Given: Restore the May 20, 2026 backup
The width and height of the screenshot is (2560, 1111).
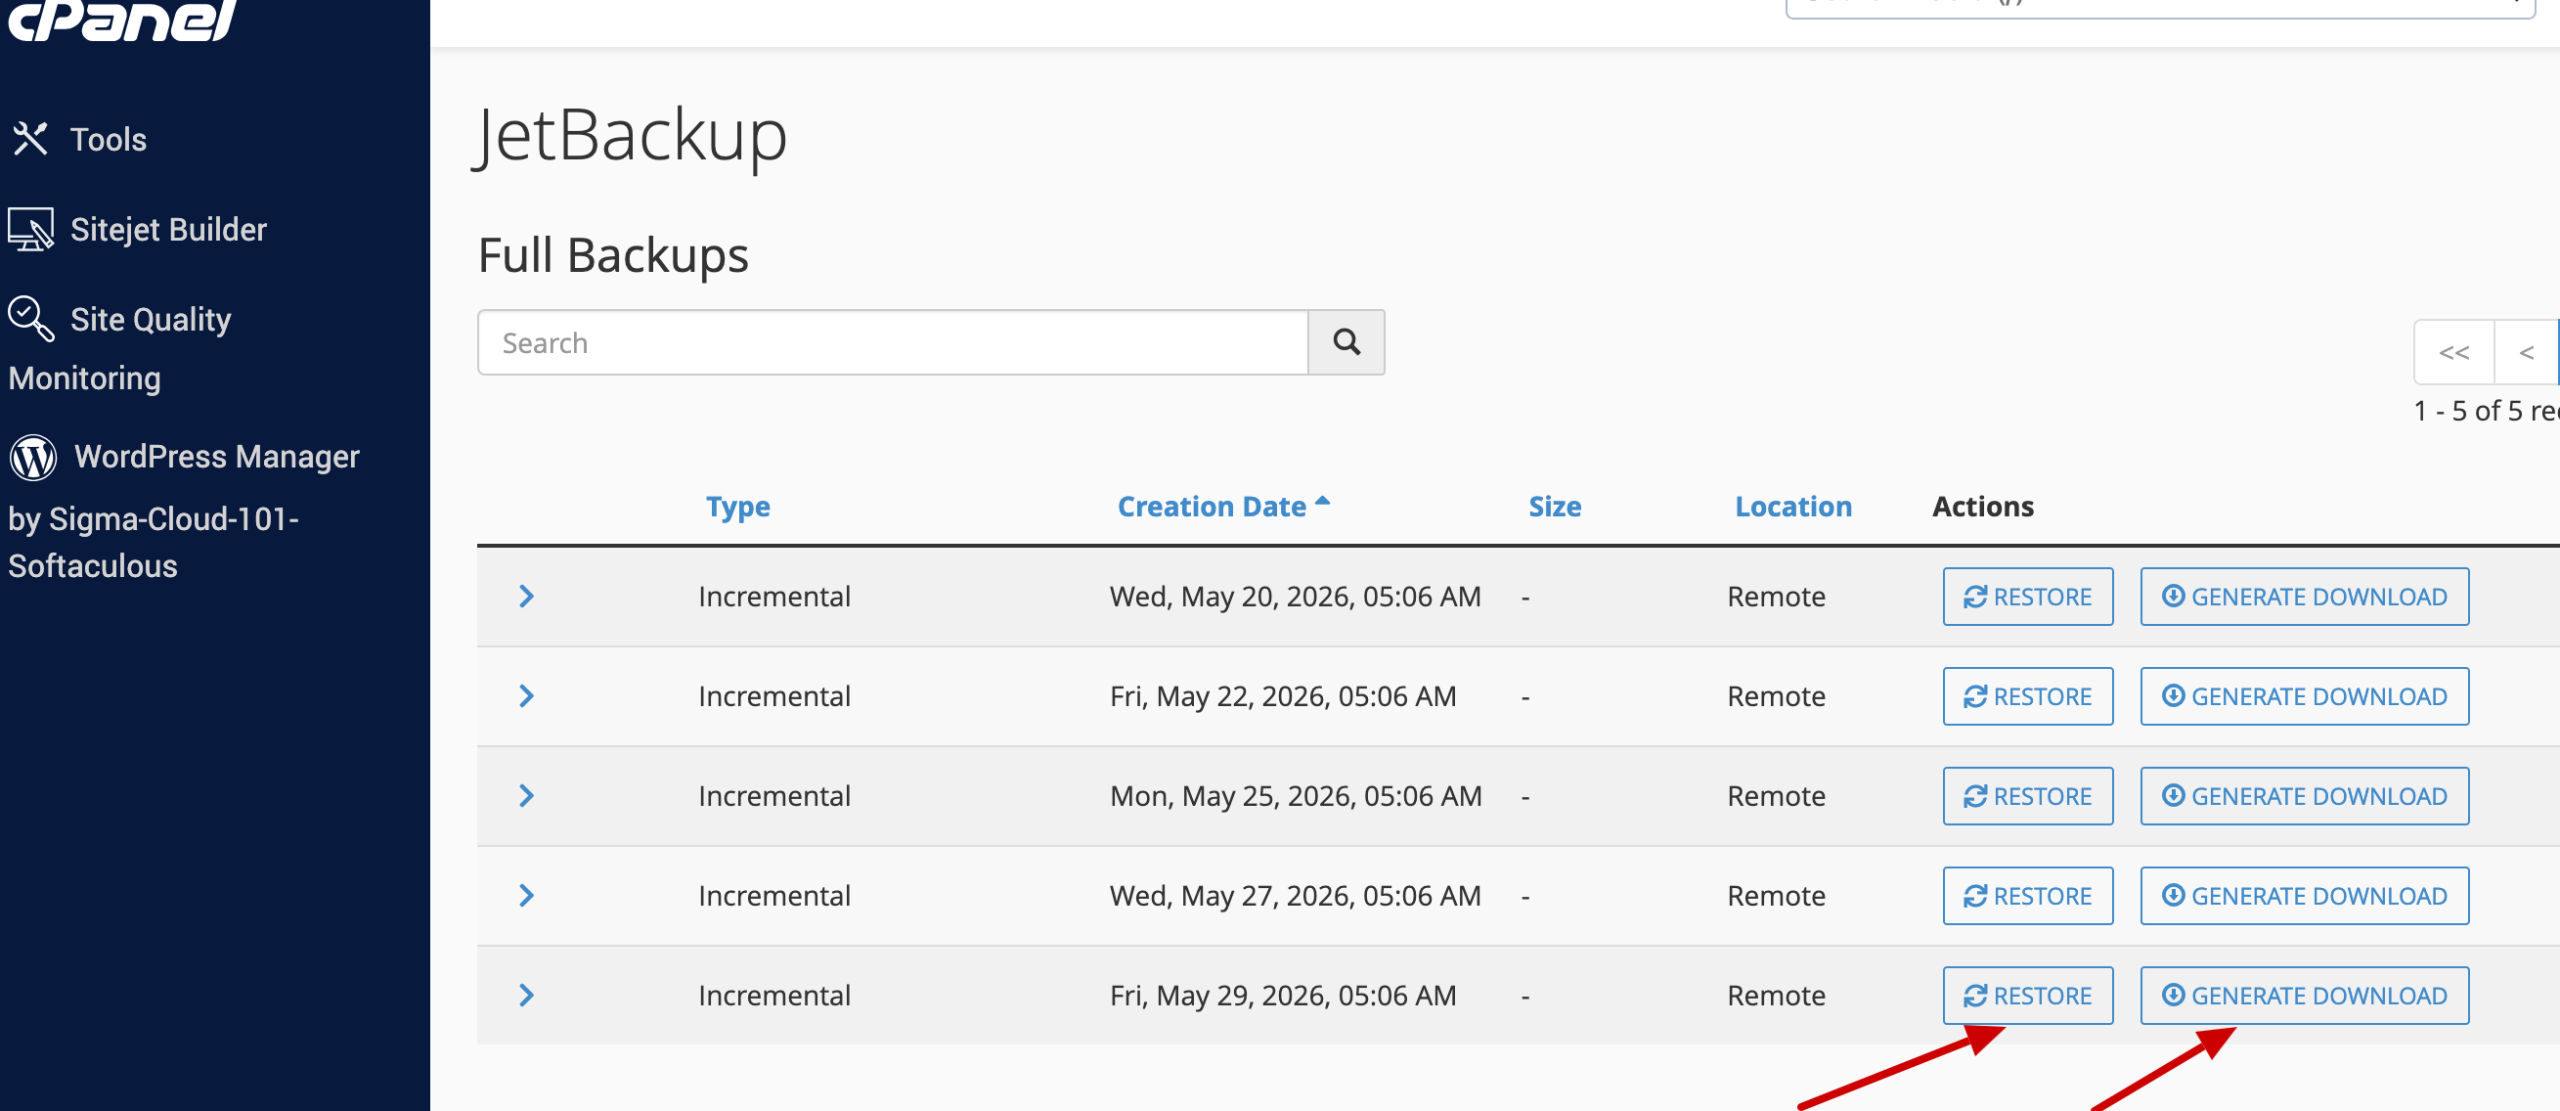Looking at the screenshot, I should 2028,597.
